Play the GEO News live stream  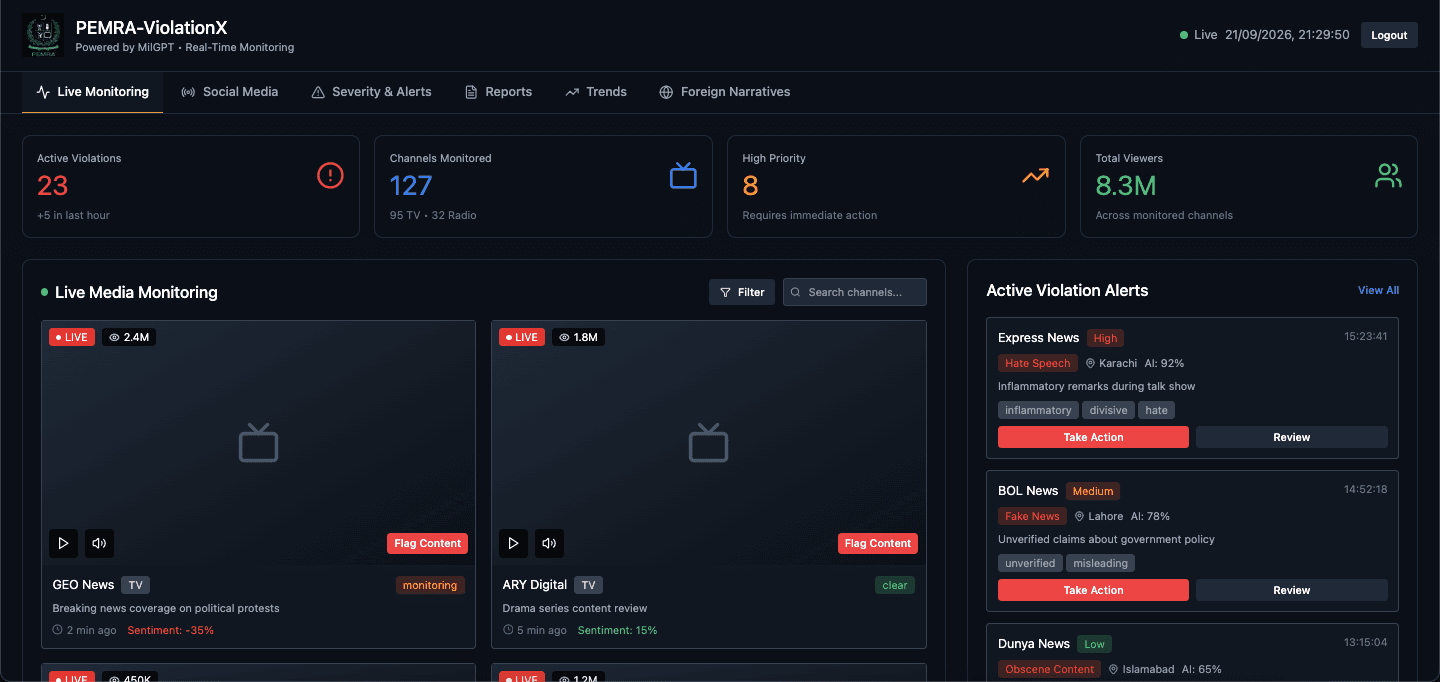[63, 543]
